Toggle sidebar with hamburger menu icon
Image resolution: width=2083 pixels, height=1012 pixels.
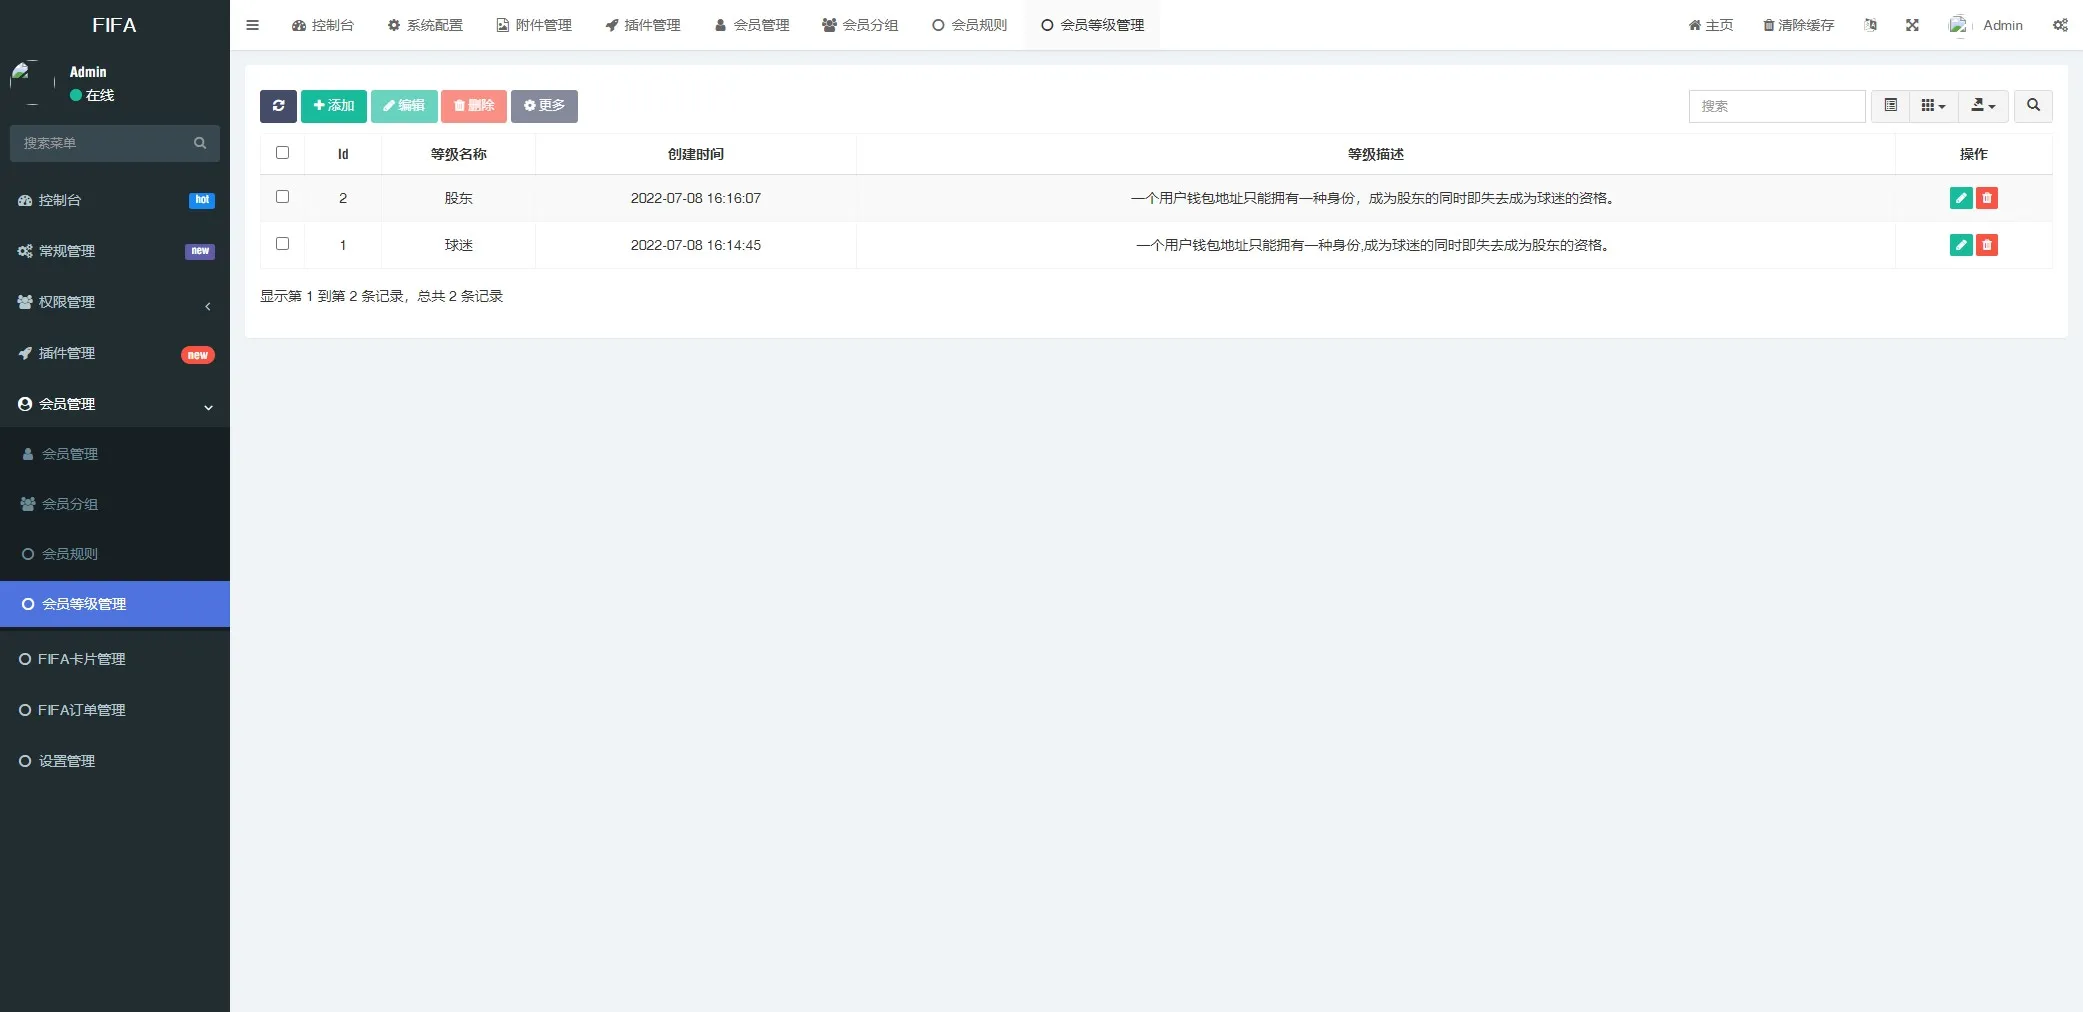coord(252,25)
